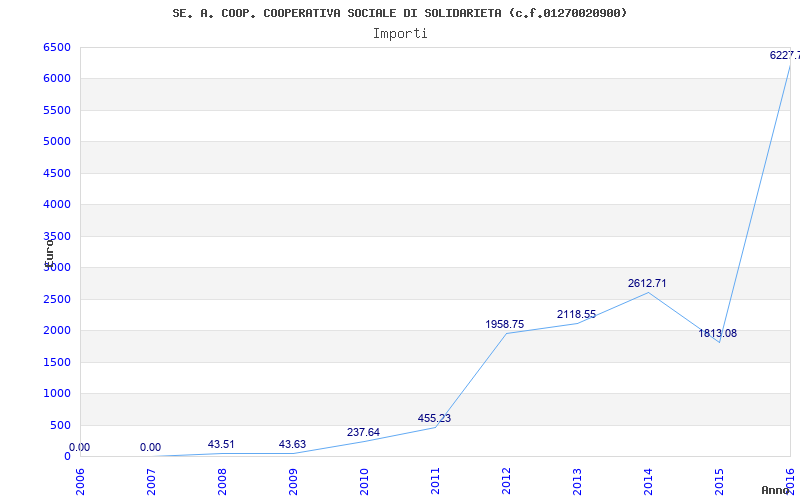Click the 2500 tick on the euro axis
Screen dimensions: 800x500
point(57,299)
